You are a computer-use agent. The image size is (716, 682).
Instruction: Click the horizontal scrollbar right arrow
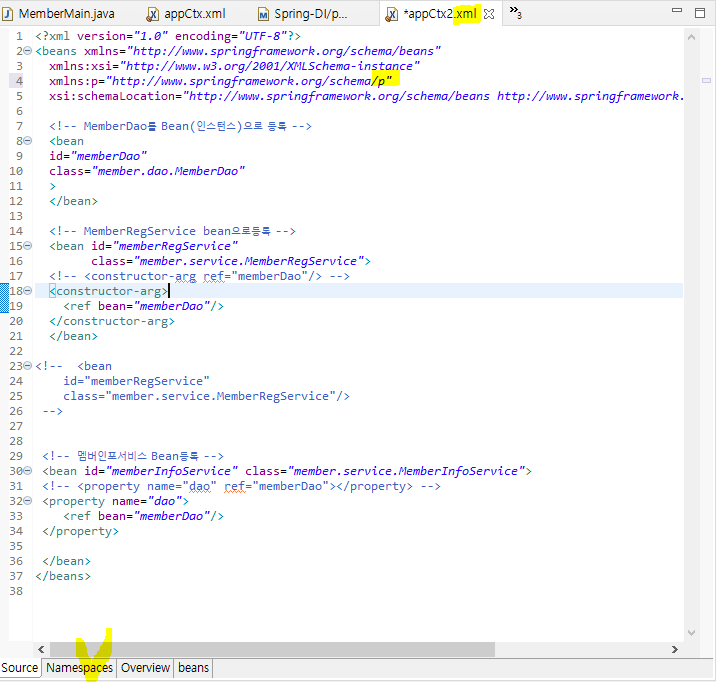675,649
